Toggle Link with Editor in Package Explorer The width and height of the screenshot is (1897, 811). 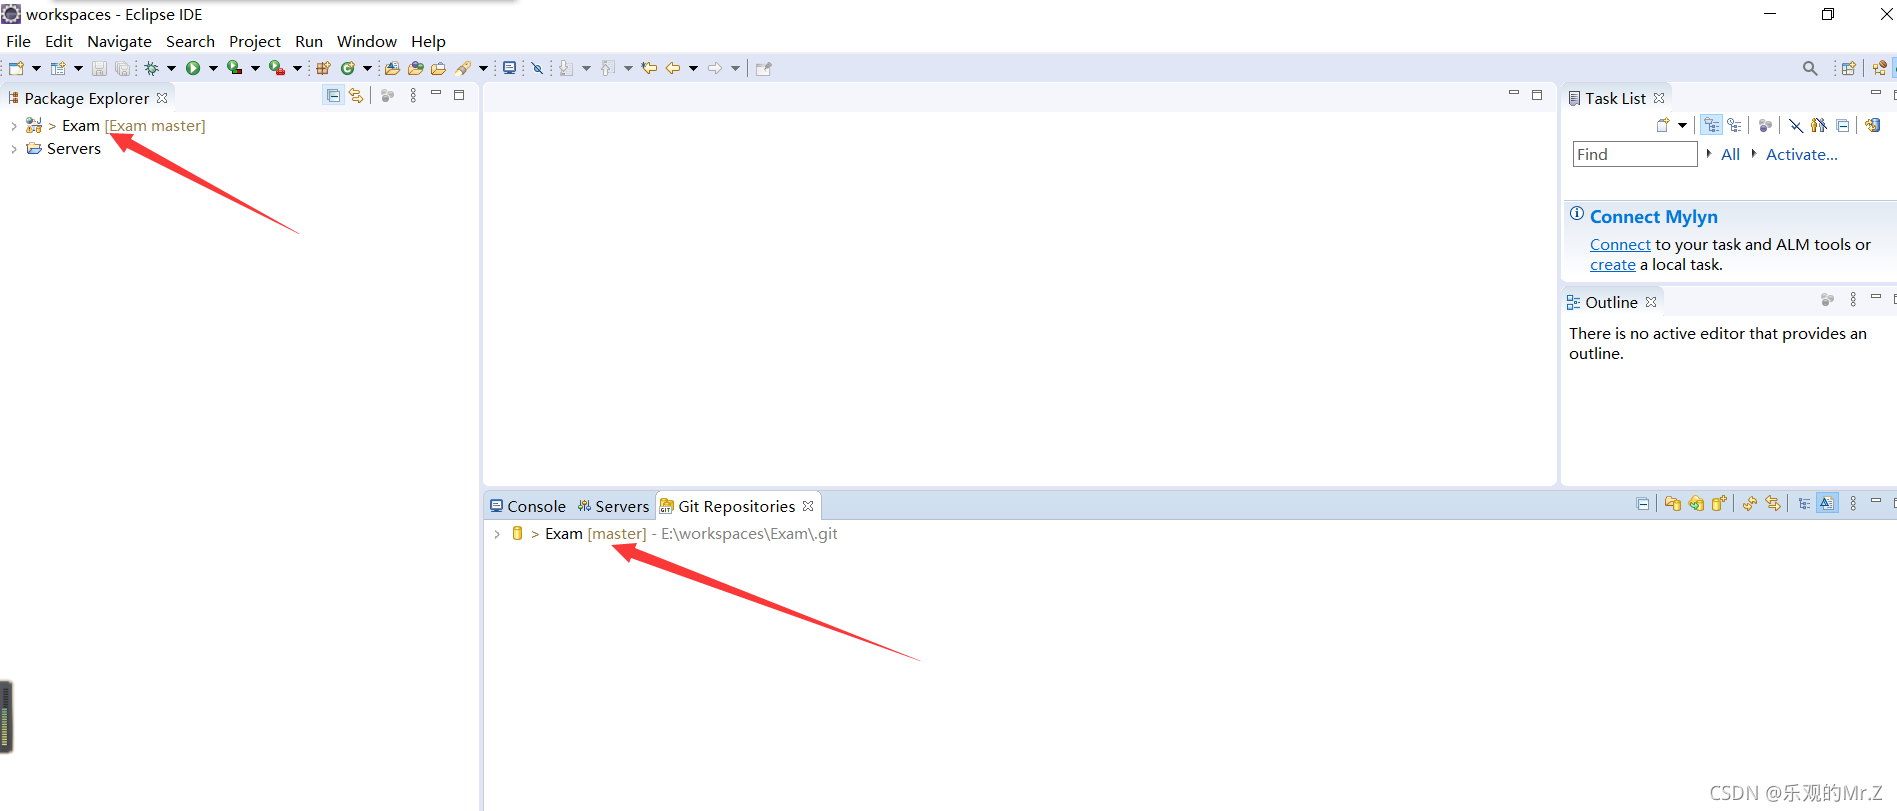coord(356,95)
